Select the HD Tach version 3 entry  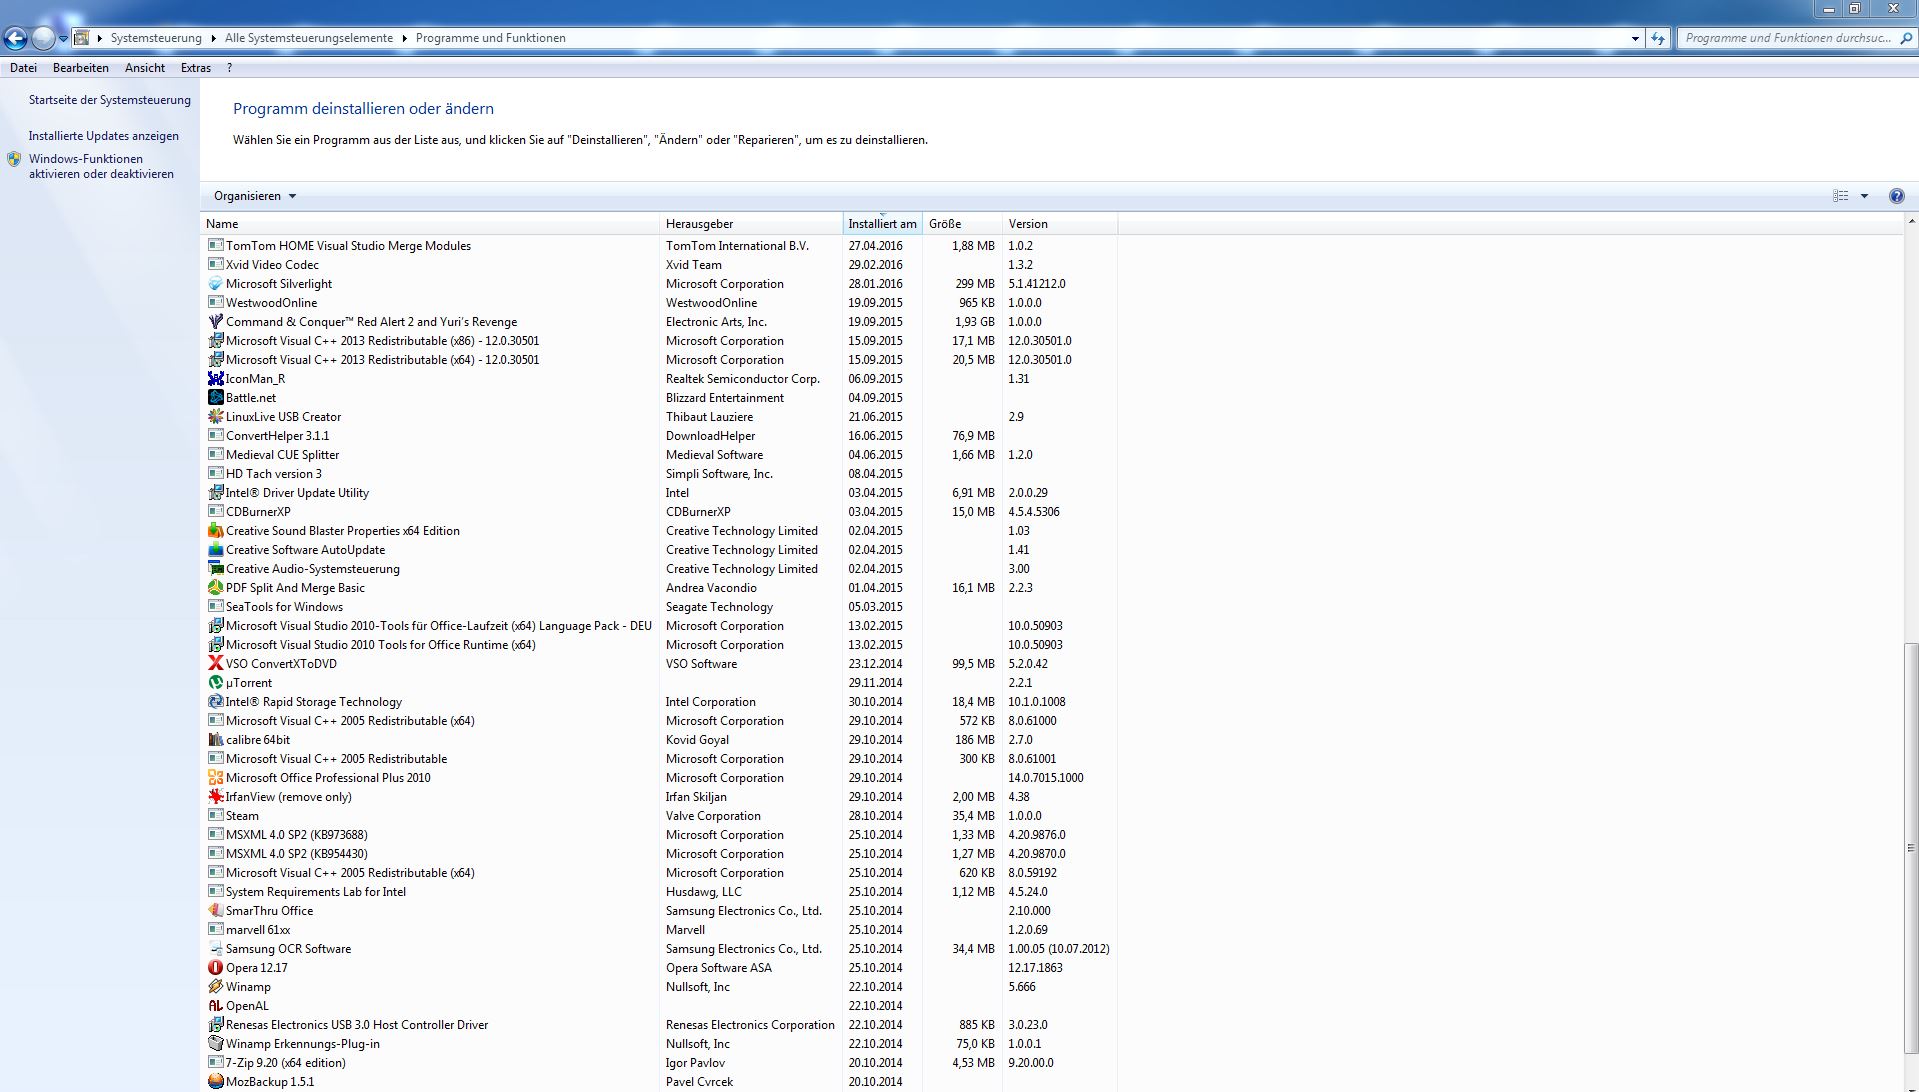(660, 474)
